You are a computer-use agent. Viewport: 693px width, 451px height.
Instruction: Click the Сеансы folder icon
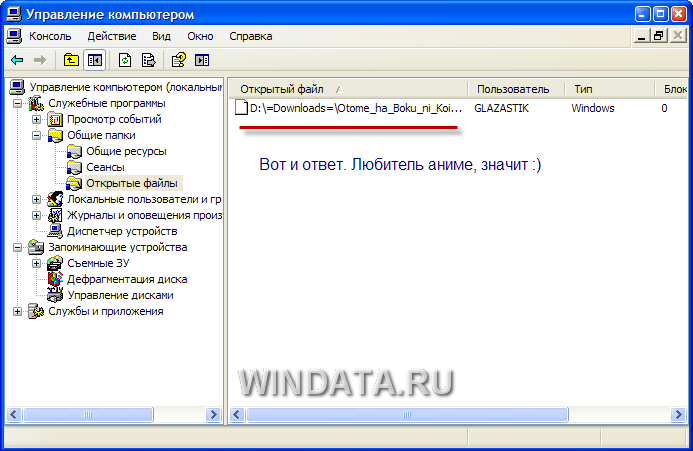(74, 167)
